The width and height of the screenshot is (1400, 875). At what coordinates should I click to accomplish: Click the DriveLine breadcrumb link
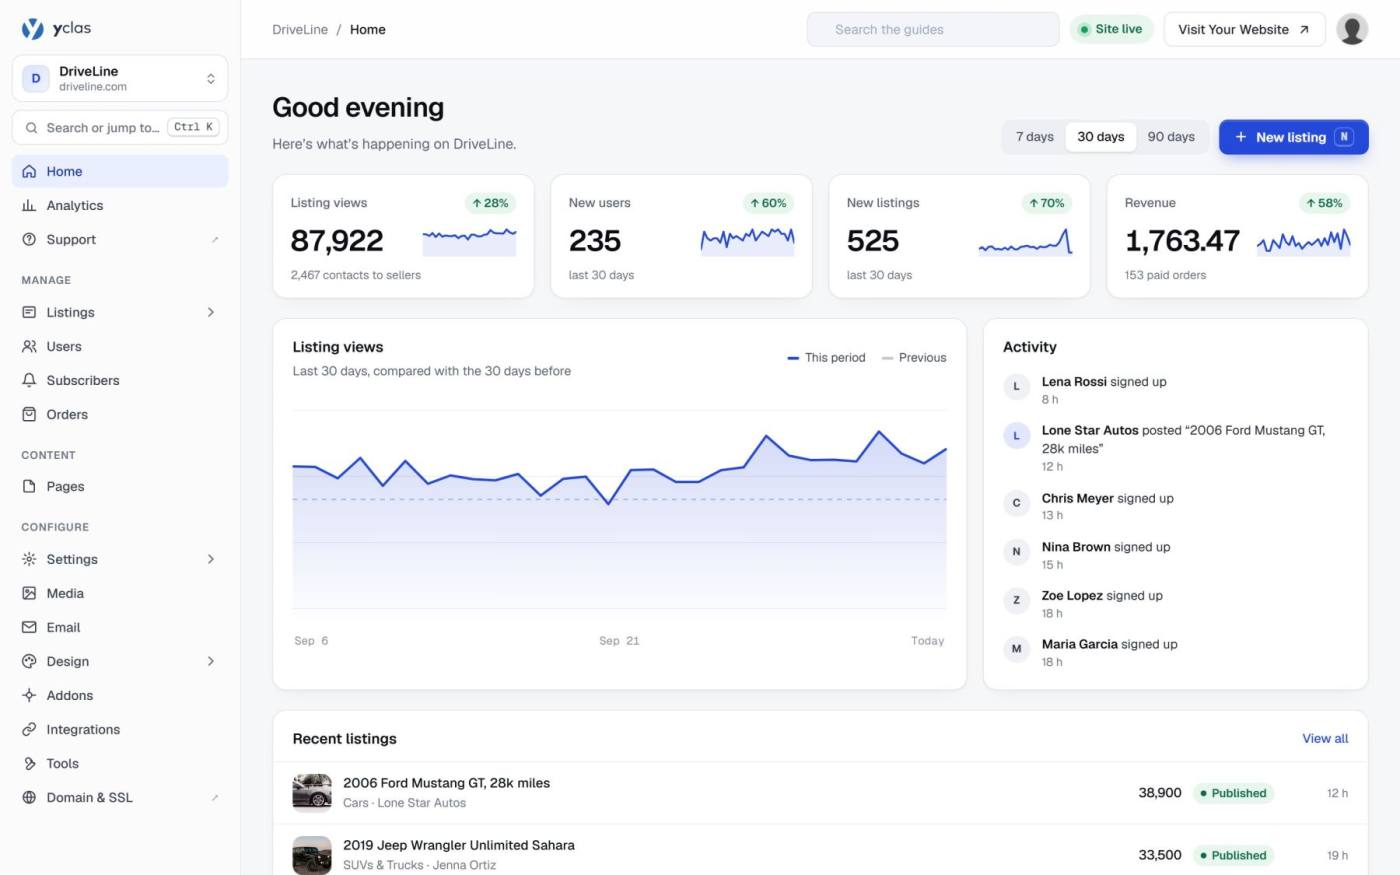coord(300,29)
